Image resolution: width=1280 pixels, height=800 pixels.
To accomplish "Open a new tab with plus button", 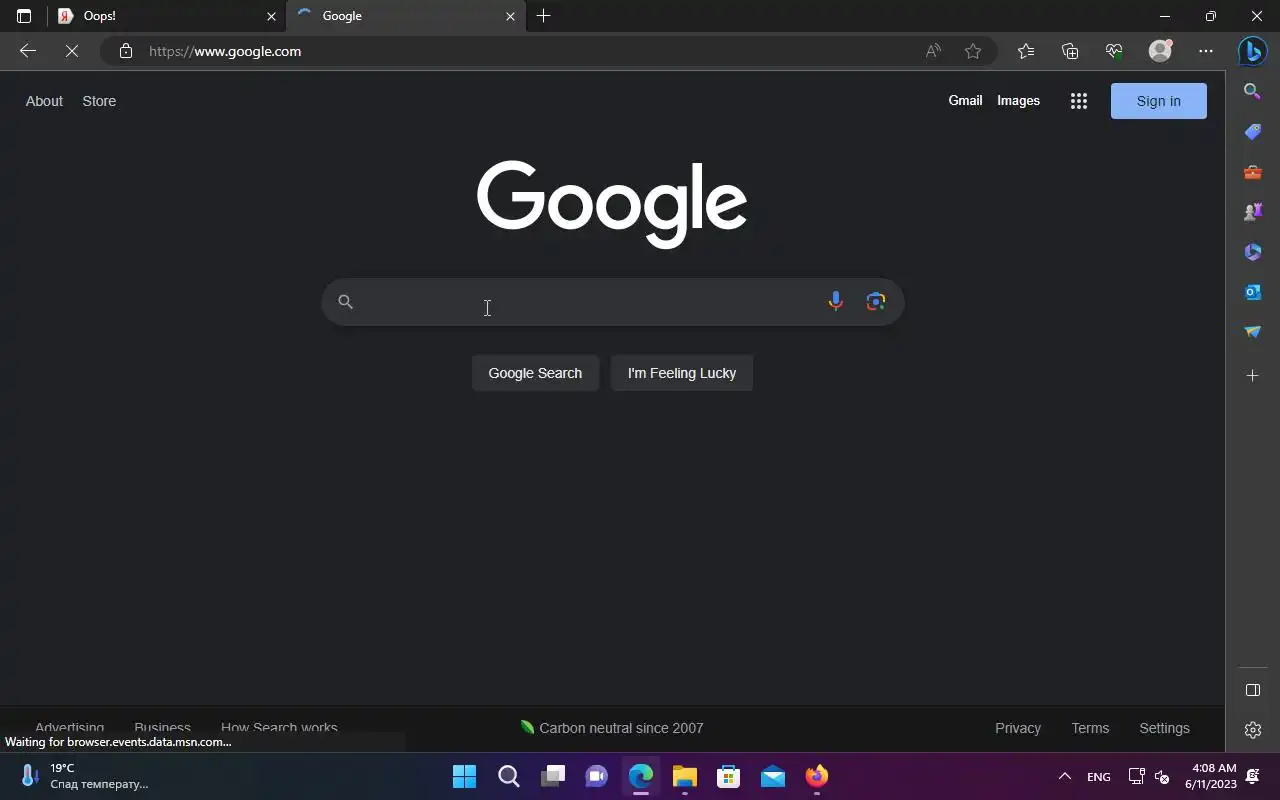I will point(544,16).
